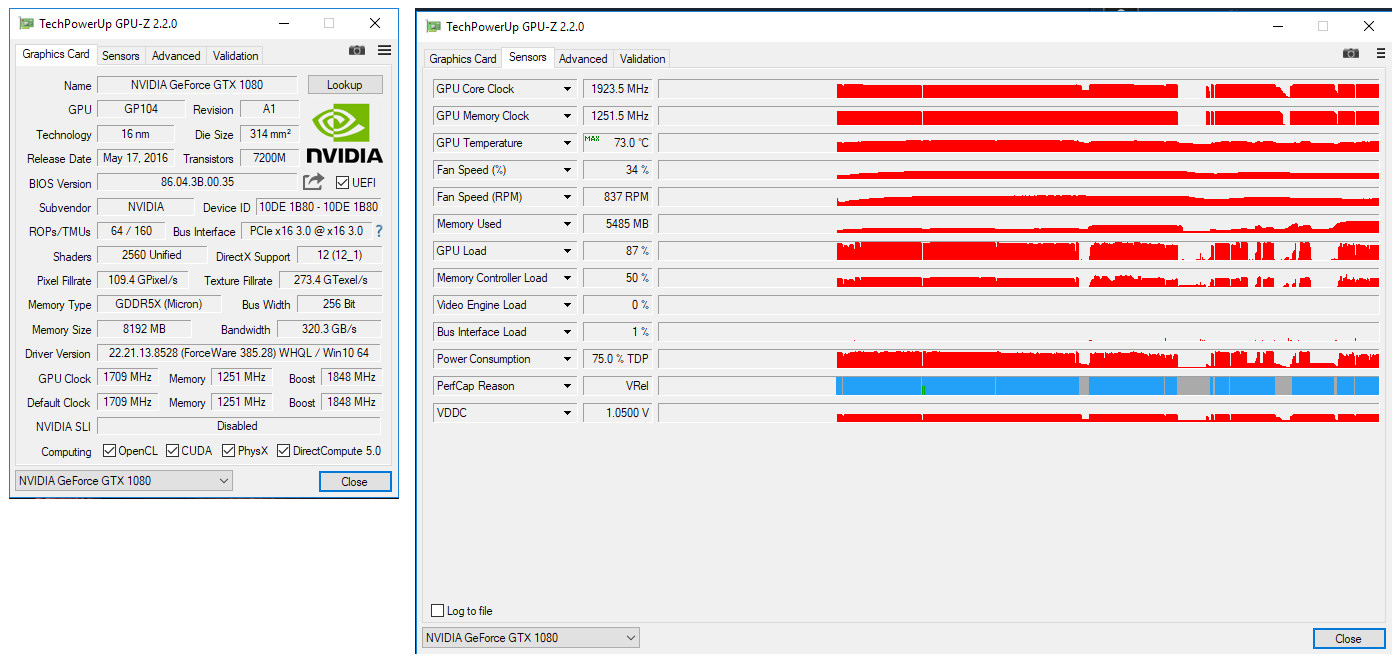Click the VDDC value 1.0500 V

pos(617,413)
